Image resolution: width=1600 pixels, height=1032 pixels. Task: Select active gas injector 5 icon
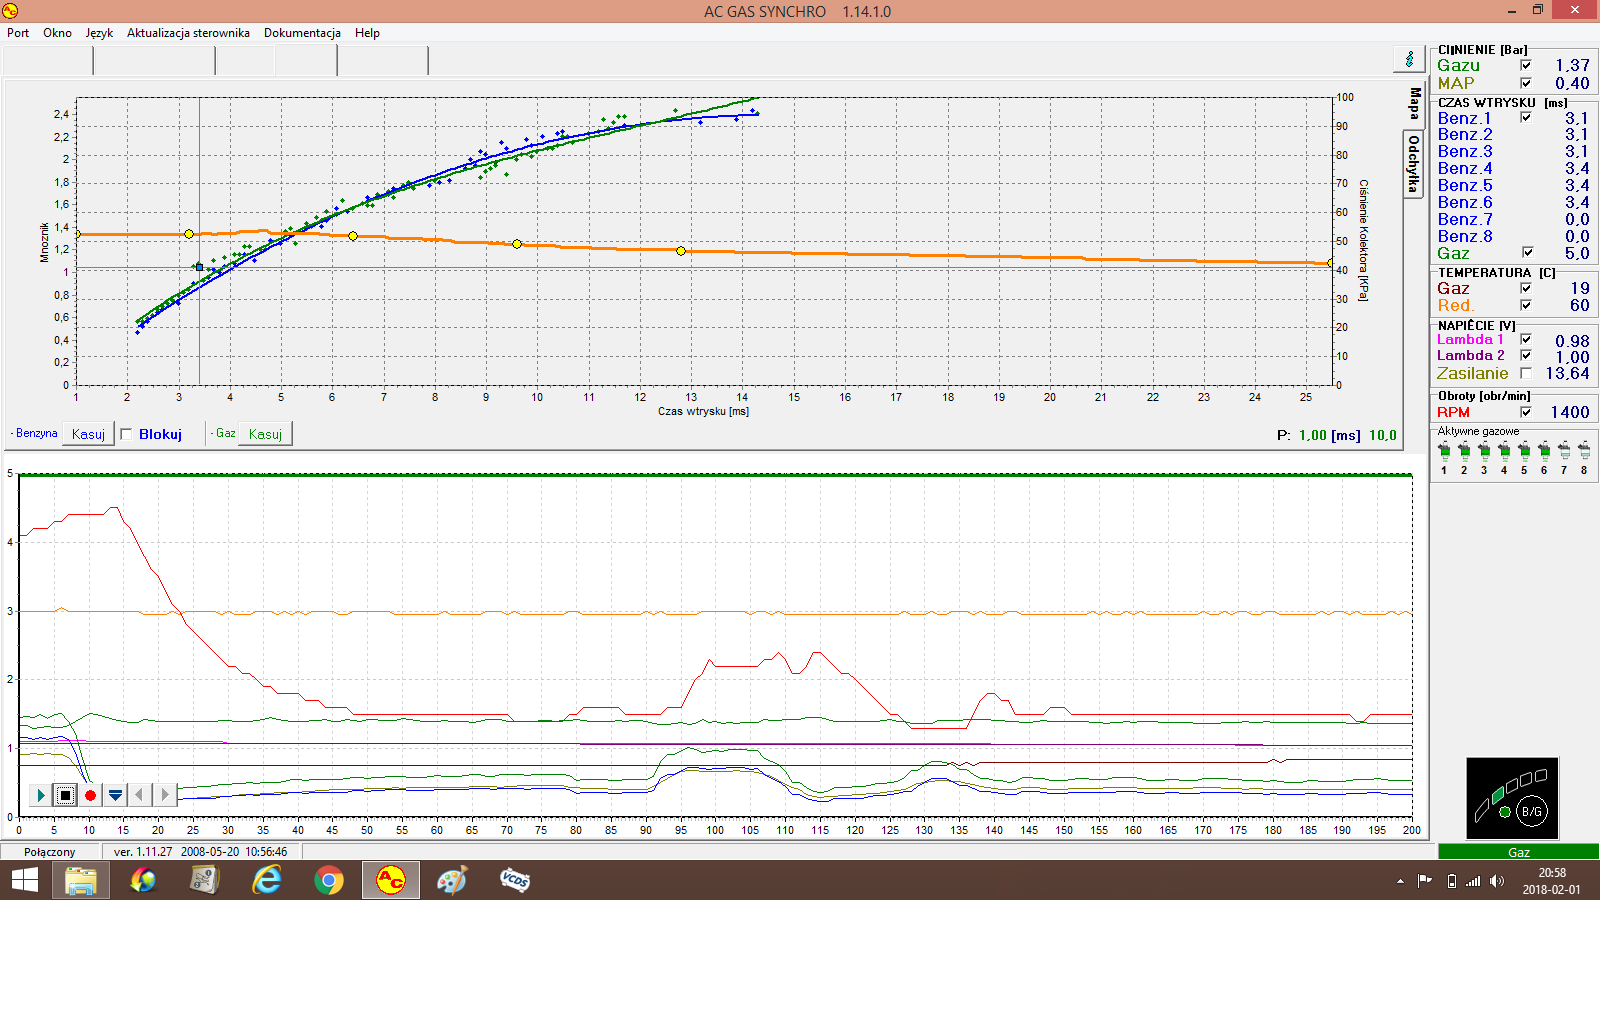(1524, 451)
